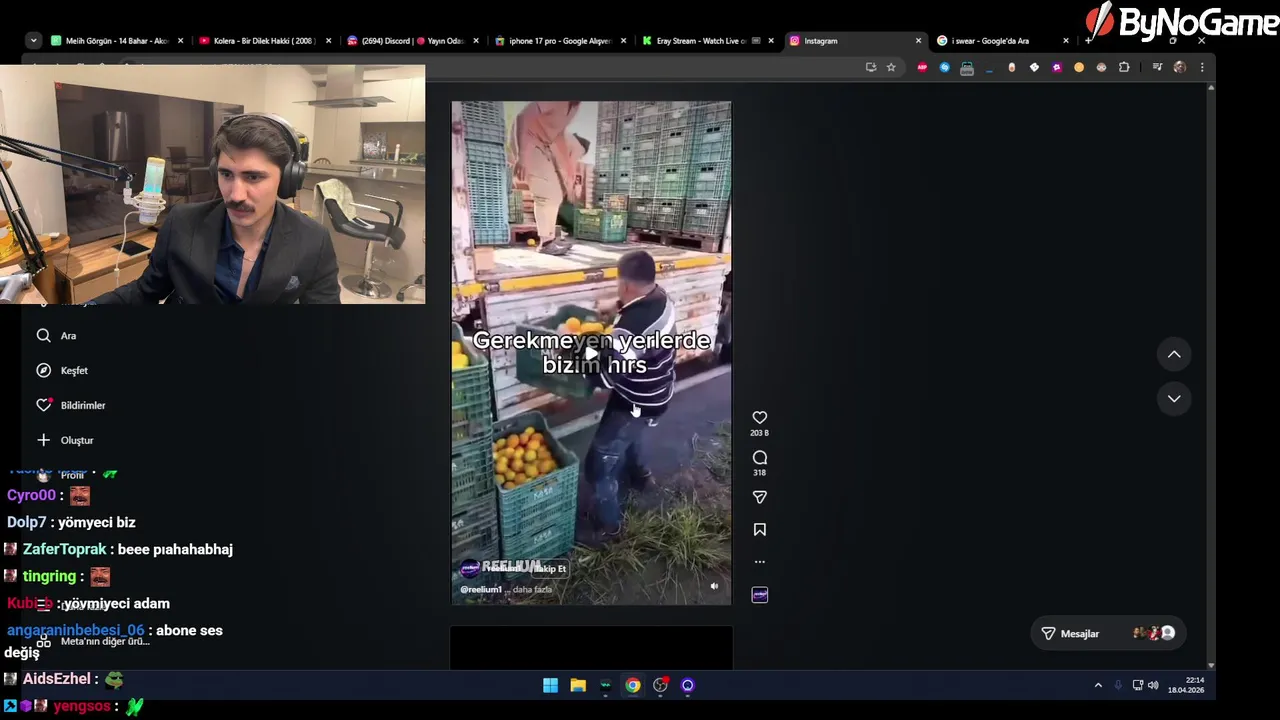1280x720 pixels.
Task: Open the Chrome profile avatar
Action: [1180, 67]
